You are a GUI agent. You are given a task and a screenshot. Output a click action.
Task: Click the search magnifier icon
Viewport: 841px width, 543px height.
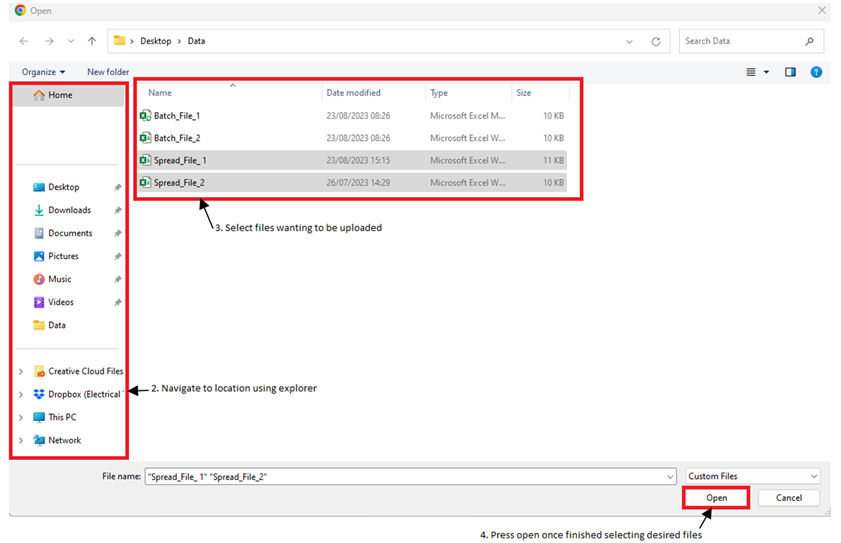coord(809,41)
